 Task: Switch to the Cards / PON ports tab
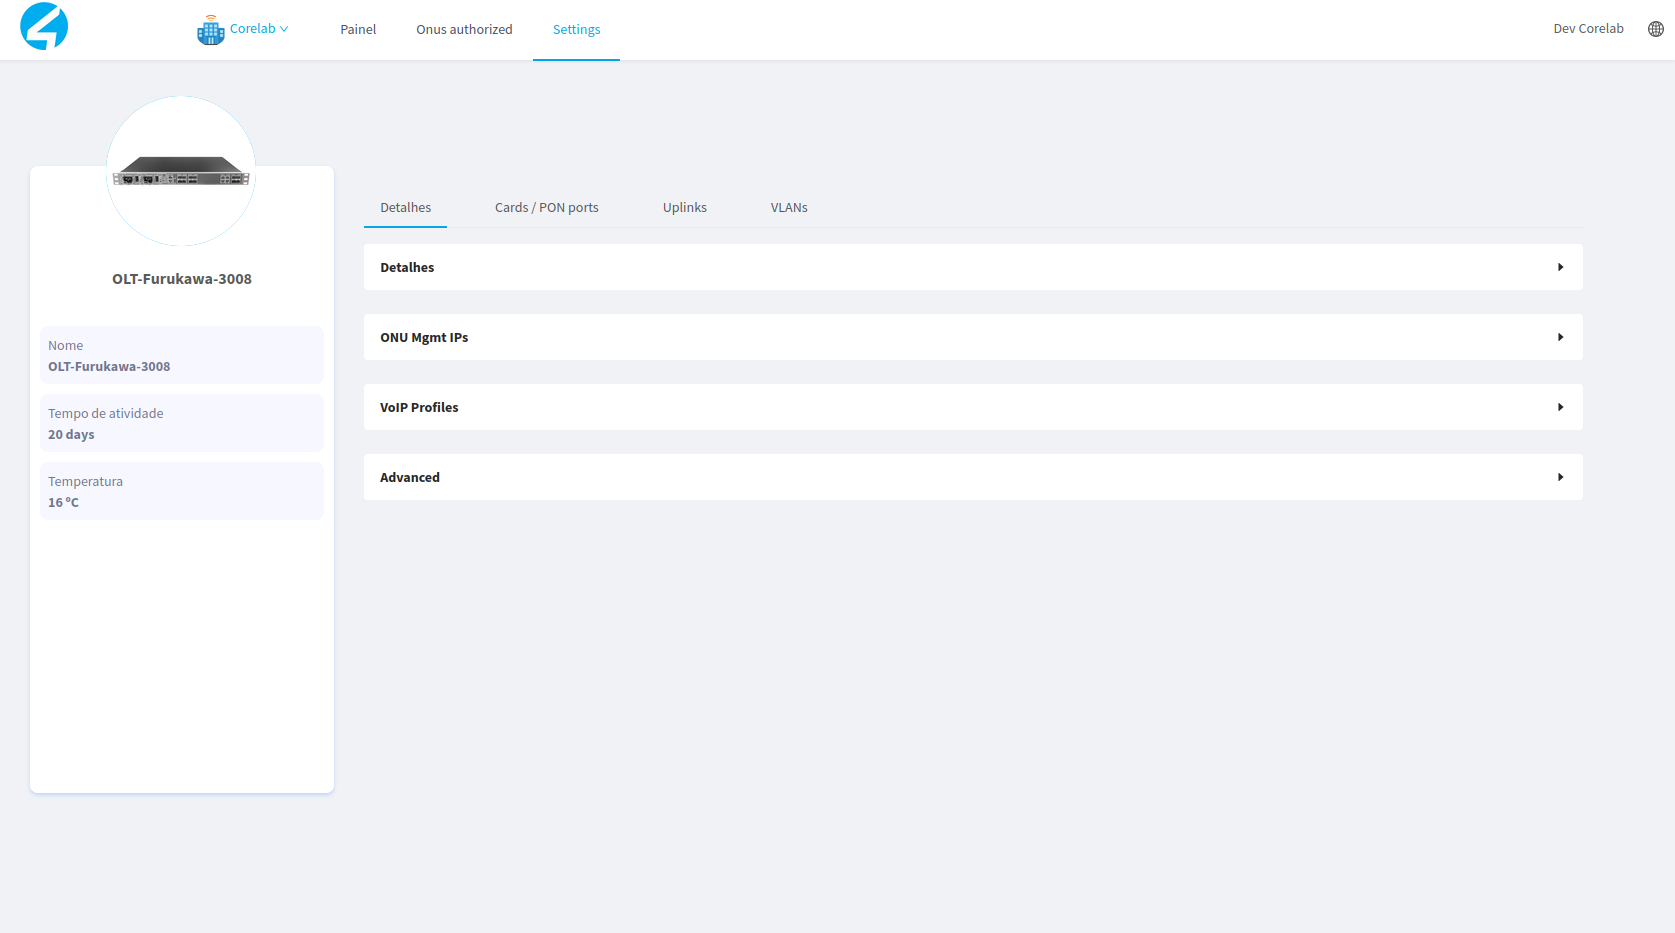[546, 208]
